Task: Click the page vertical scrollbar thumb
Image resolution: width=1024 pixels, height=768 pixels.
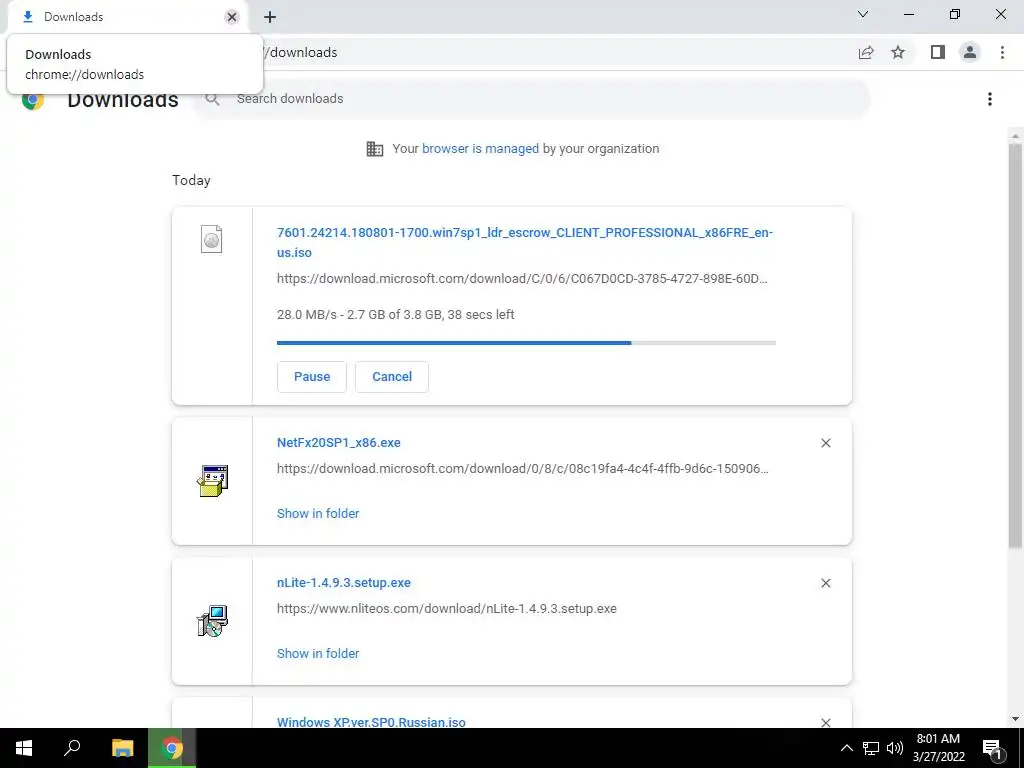Action: (x=1015, y=345)
